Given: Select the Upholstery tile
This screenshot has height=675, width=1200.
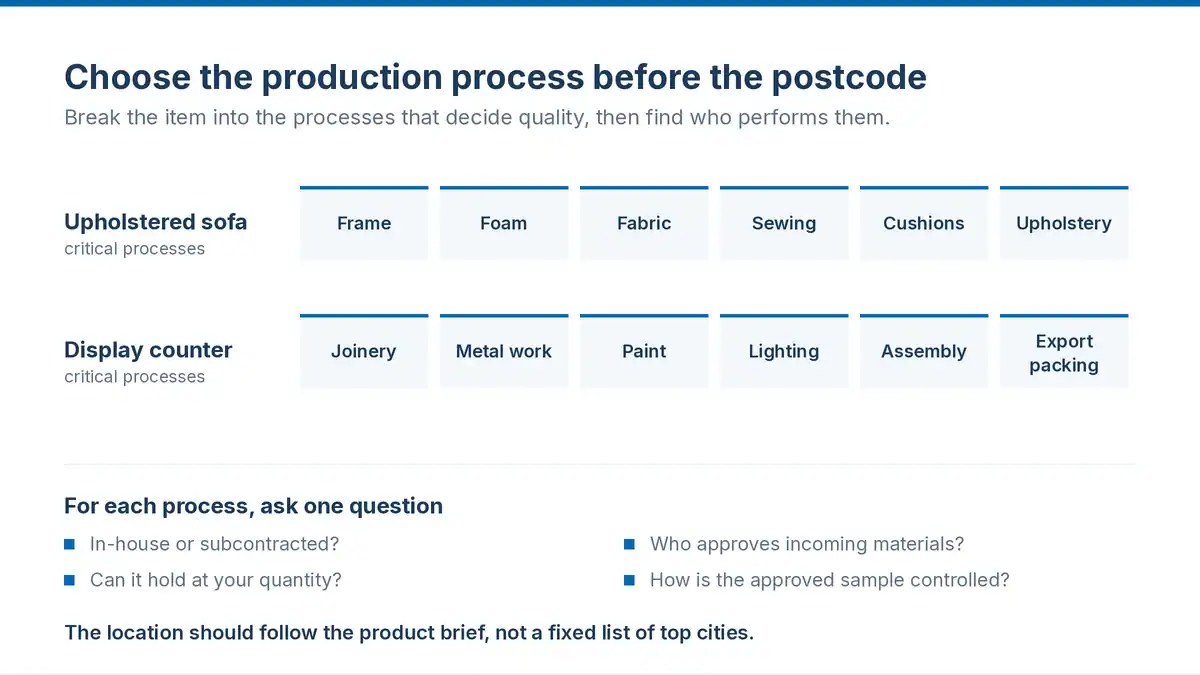Looking at the screenshot, I should [1064, 223].
